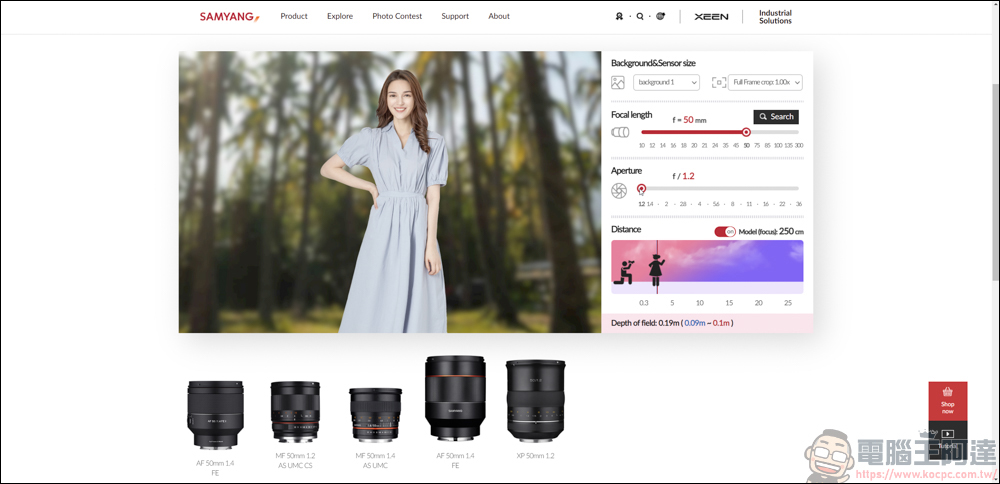
Task: Click the 35 mark on focal length scale
Action: 725,145
